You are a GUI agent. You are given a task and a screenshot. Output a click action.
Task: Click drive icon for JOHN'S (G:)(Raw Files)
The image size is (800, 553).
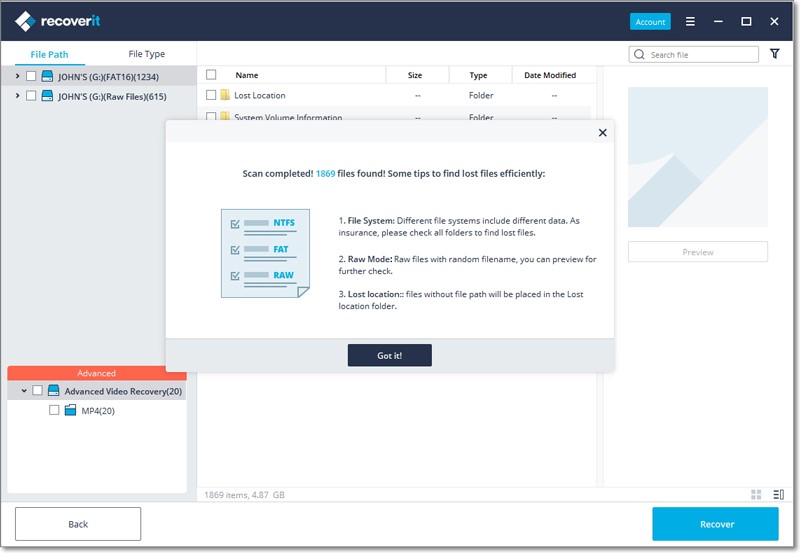47,96
